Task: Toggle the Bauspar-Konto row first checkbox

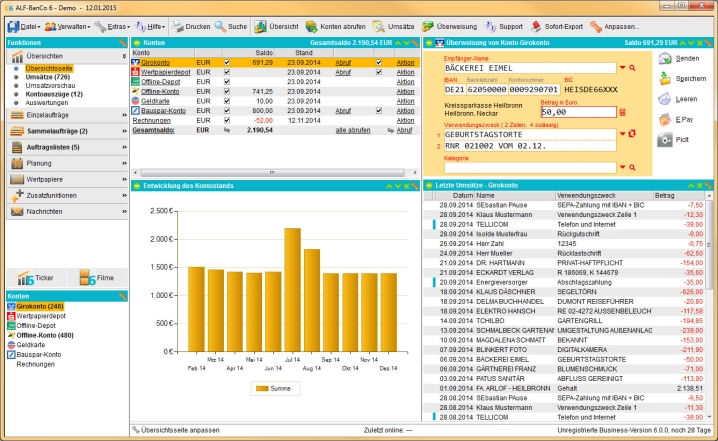Action: pos(228,111)
